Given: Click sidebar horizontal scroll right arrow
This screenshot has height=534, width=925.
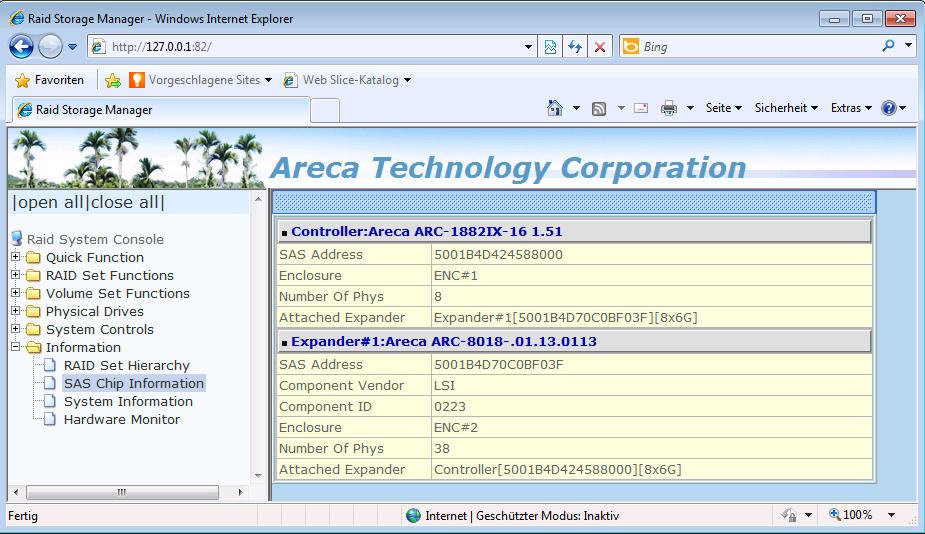Looking at the screenshot, I should [240, 492].
